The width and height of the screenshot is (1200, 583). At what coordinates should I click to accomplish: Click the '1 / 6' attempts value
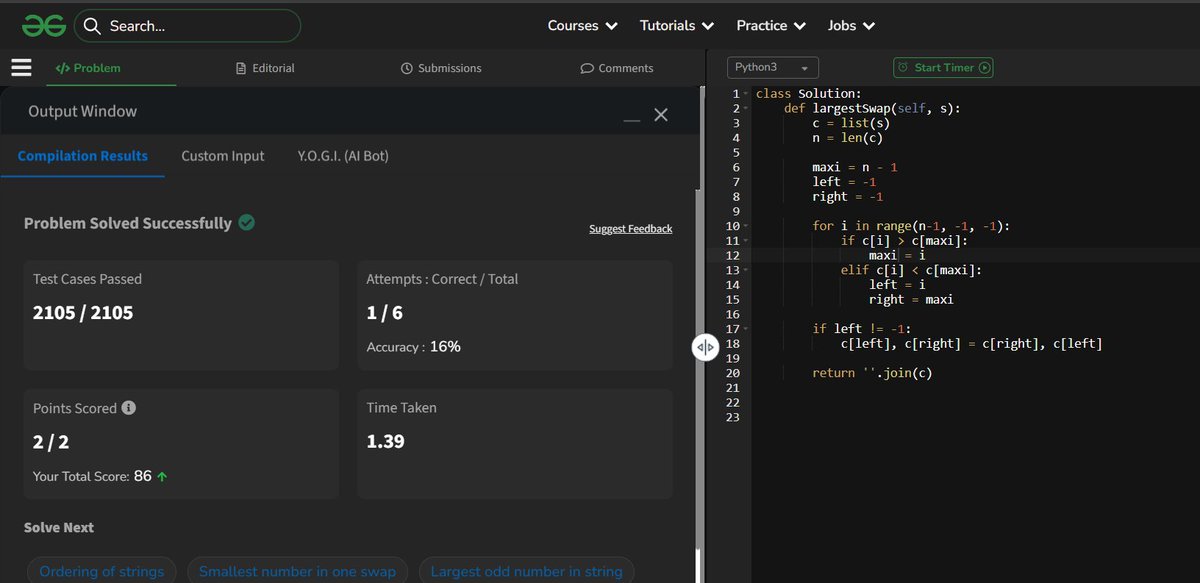click(385, 312)
